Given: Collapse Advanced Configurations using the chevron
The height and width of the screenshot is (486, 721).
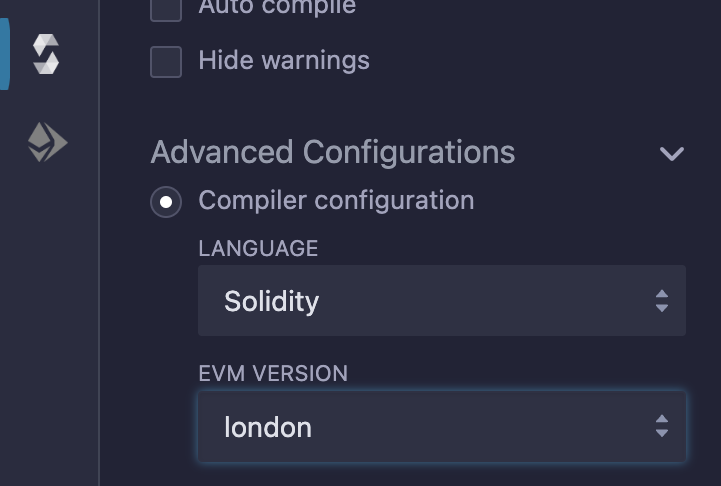Looking at the screenshot, I should pyautogui.click(x=672, y=154).
